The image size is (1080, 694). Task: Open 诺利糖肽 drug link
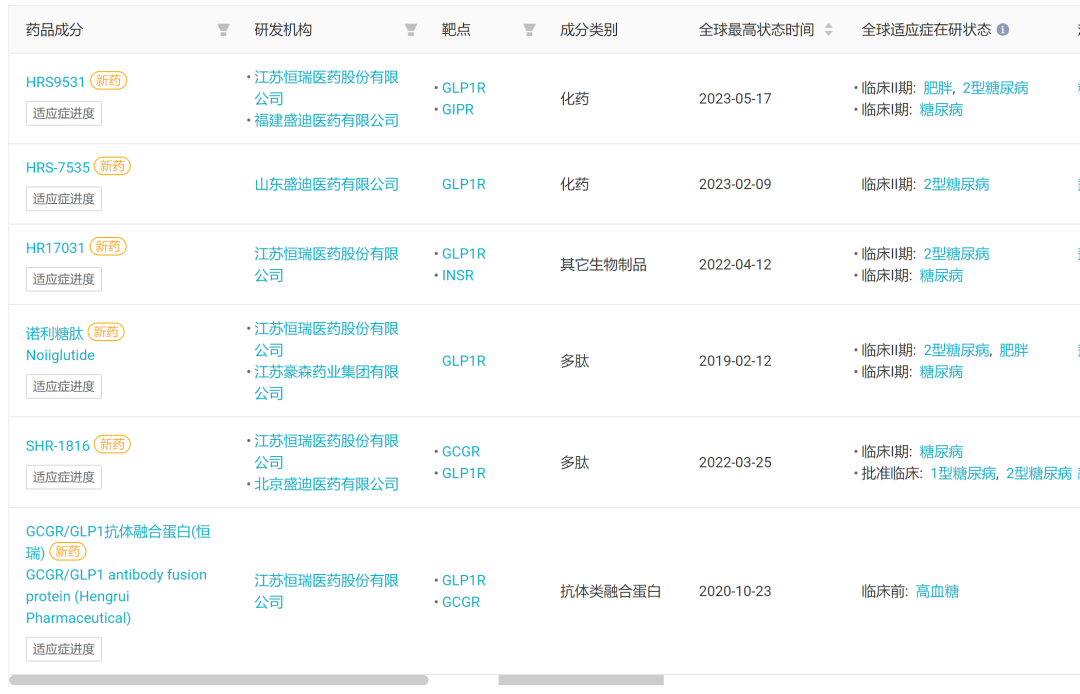coord(54,333)
